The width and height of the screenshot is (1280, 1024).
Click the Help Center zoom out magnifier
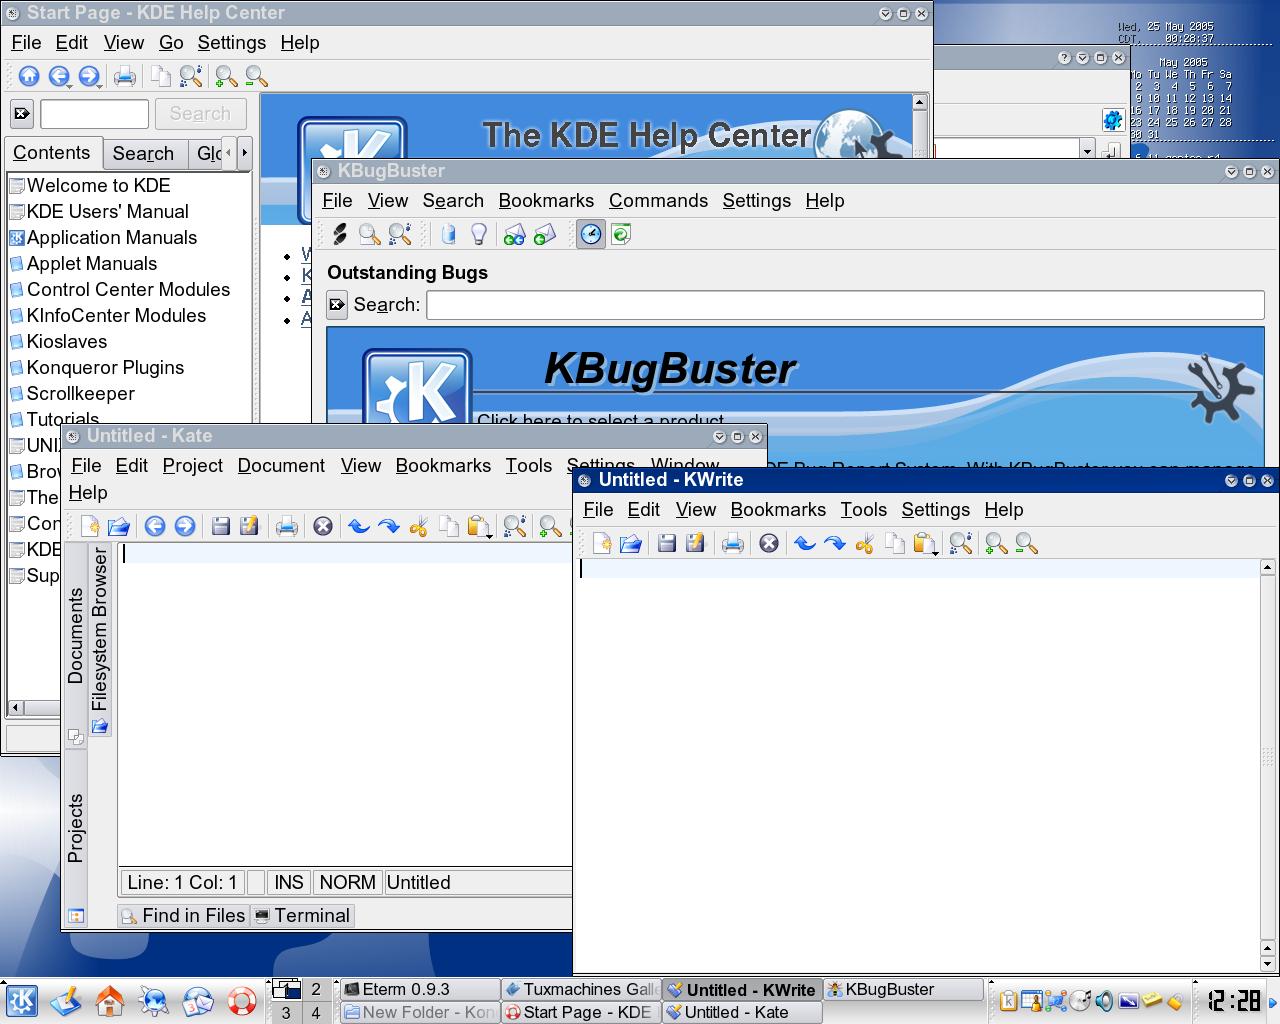point(256,76)
